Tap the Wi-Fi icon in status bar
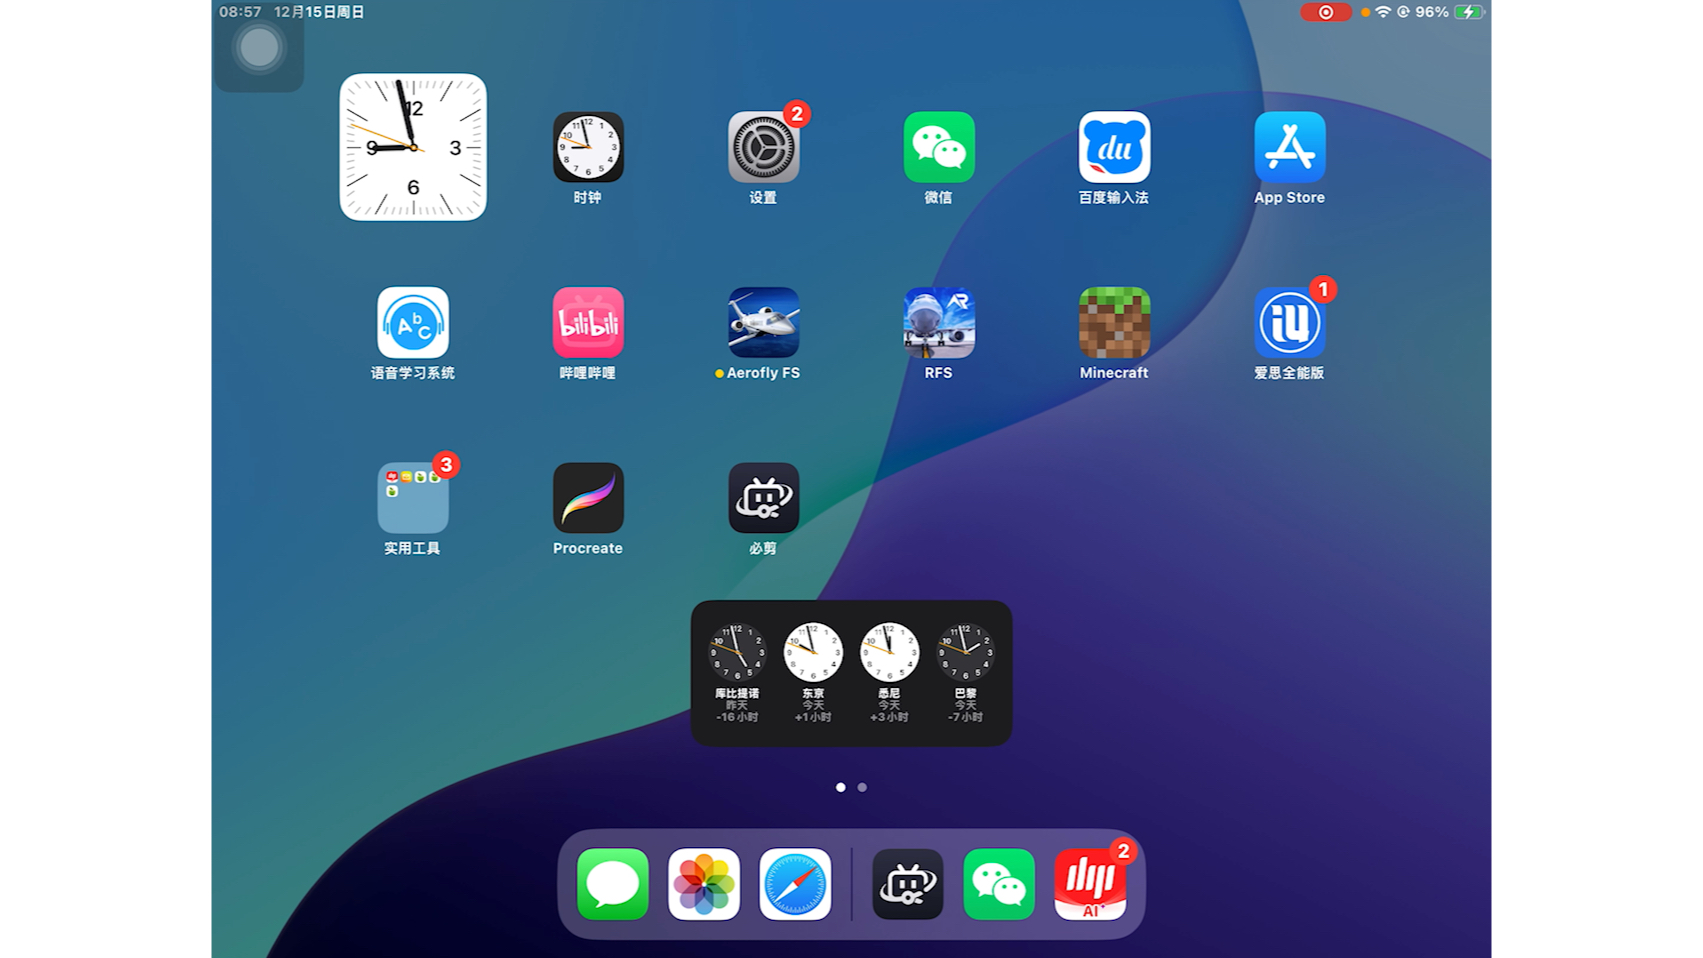 [x=1383, y=12]
